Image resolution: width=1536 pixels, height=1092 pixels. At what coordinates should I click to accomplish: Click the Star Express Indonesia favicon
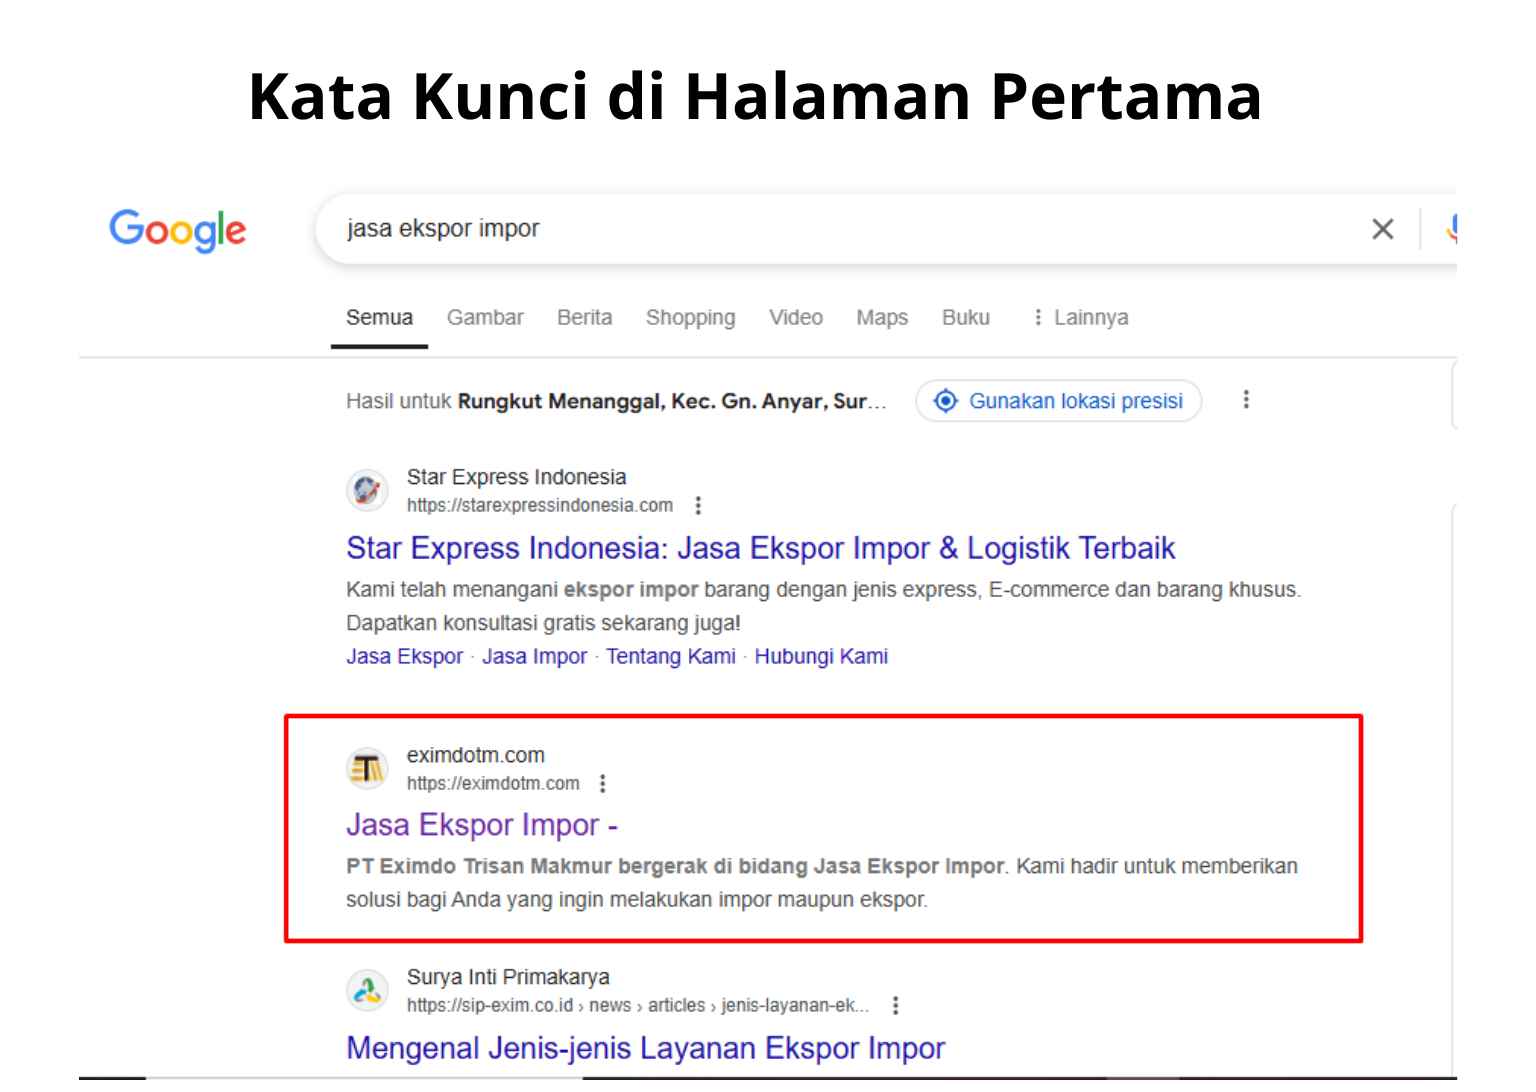coord(367,490)
